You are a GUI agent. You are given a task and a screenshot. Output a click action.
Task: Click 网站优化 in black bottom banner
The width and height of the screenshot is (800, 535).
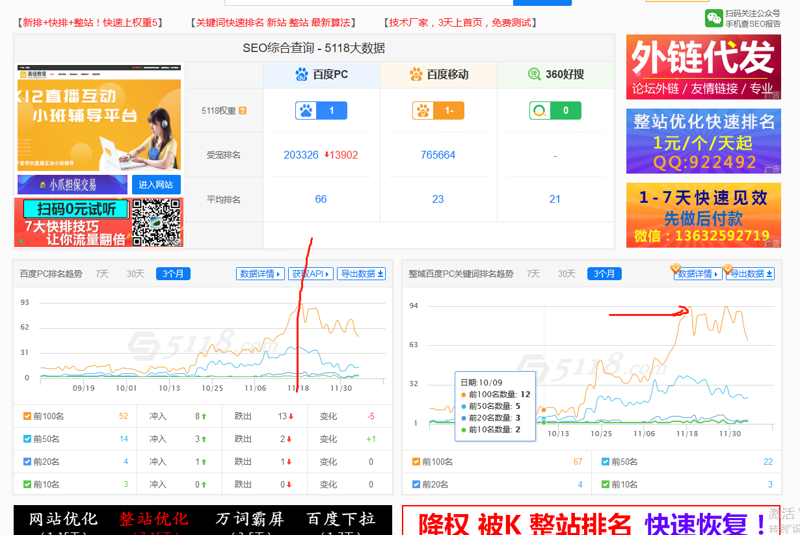coord(63,519)
